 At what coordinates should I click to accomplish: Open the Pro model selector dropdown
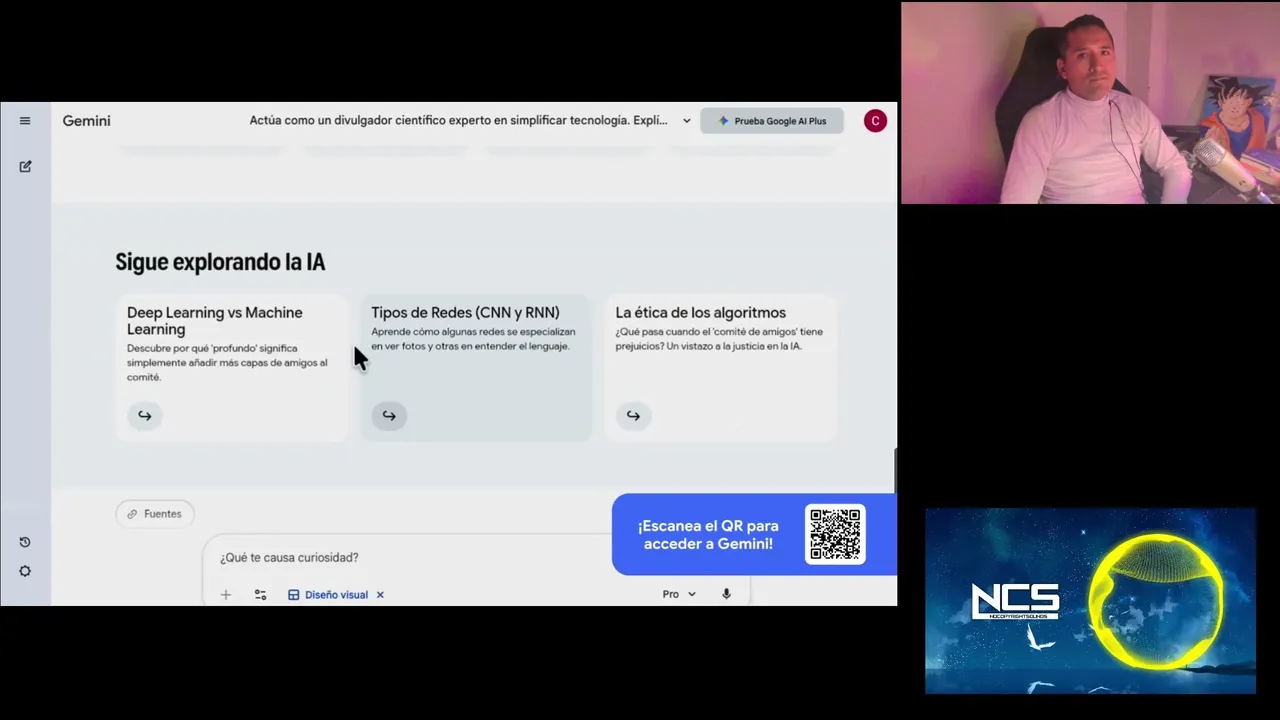click(x=679, y=594)
